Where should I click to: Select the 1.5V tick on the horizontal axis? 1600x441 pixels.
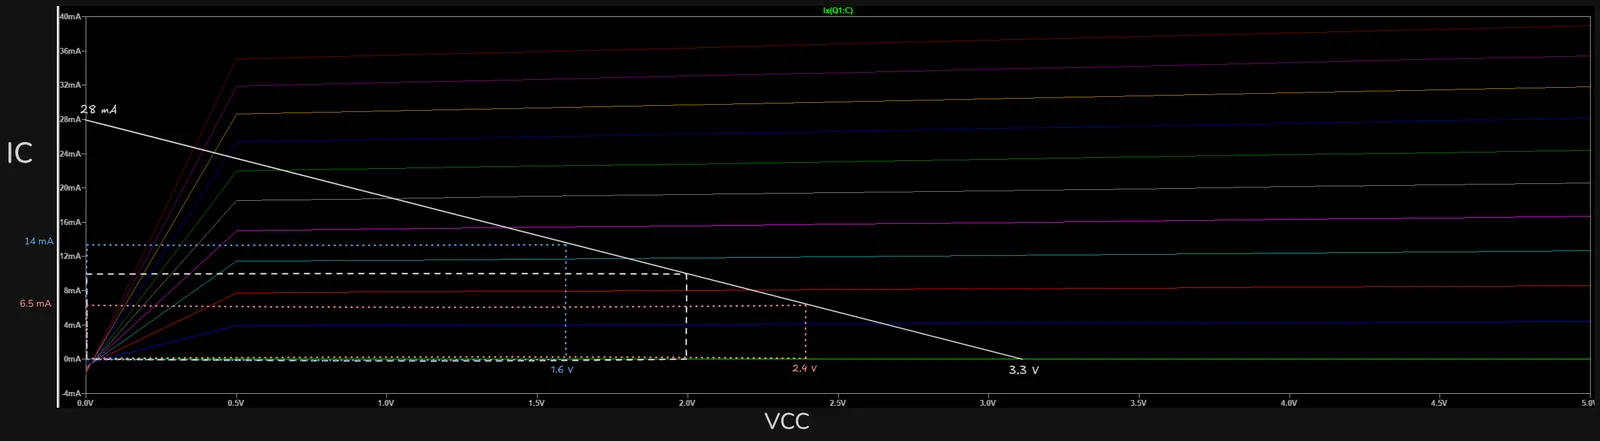click(537, 404)
